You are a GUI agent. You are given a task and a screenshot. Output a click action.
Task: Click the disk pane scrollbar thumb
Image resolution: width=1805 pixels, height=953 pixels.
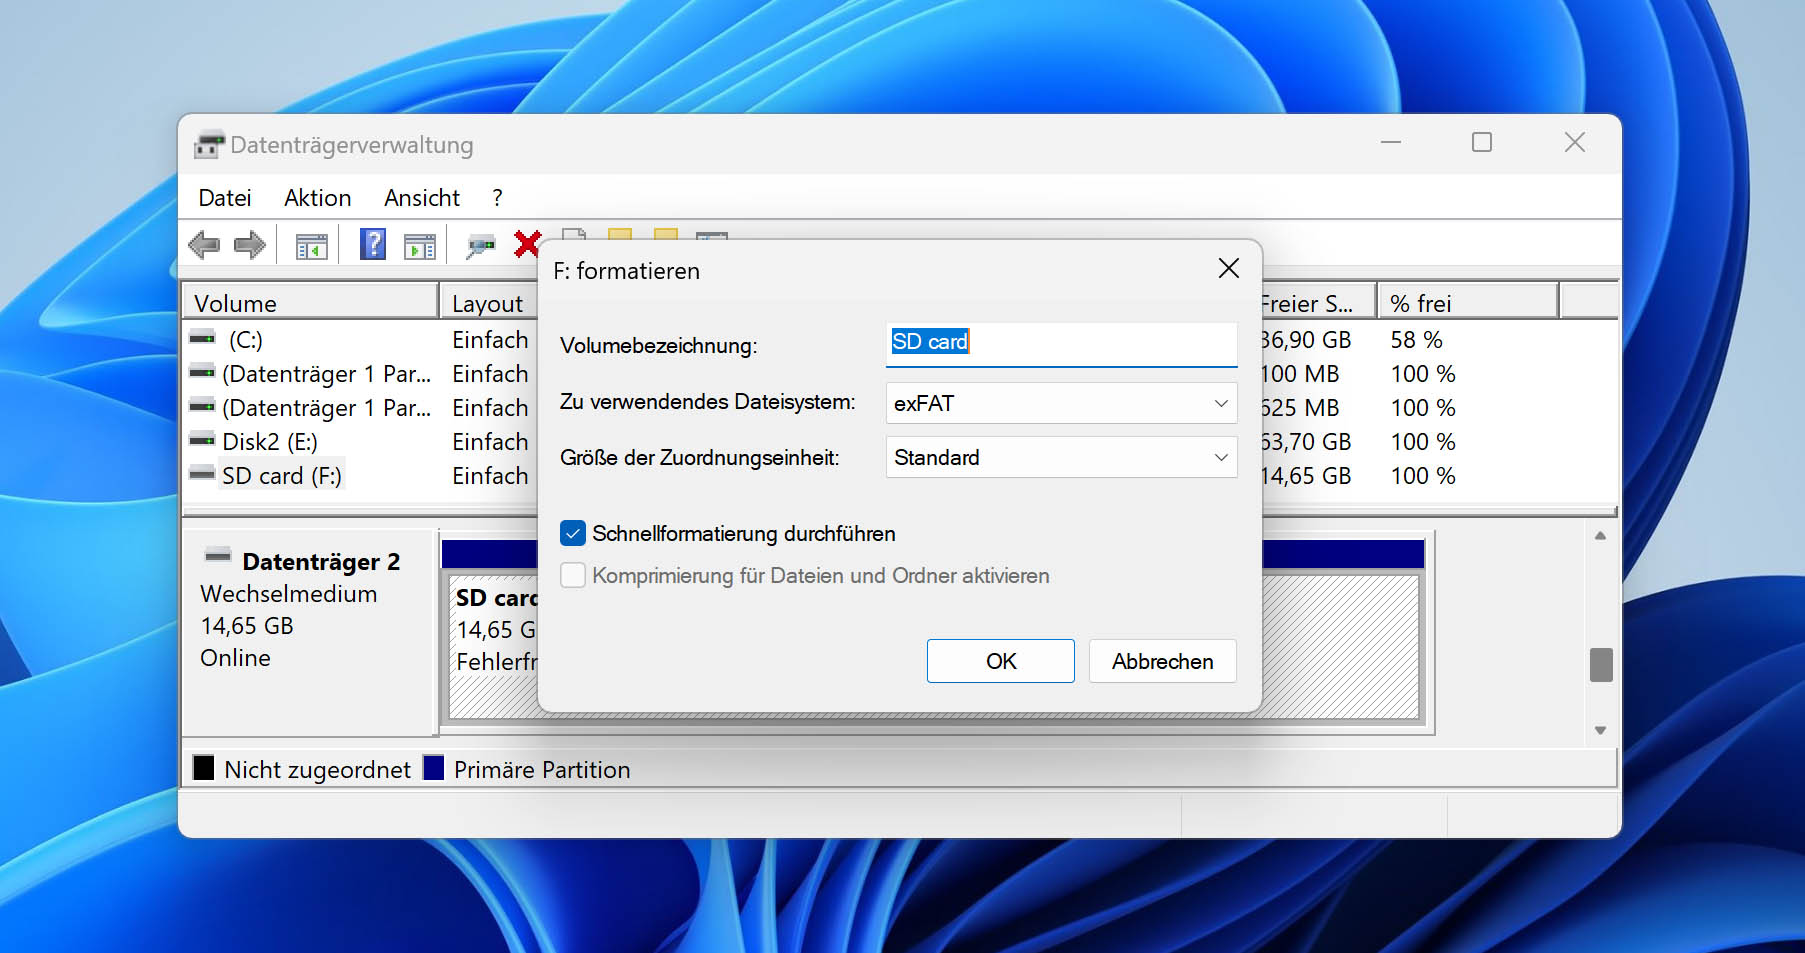(x=1601, y=665)
